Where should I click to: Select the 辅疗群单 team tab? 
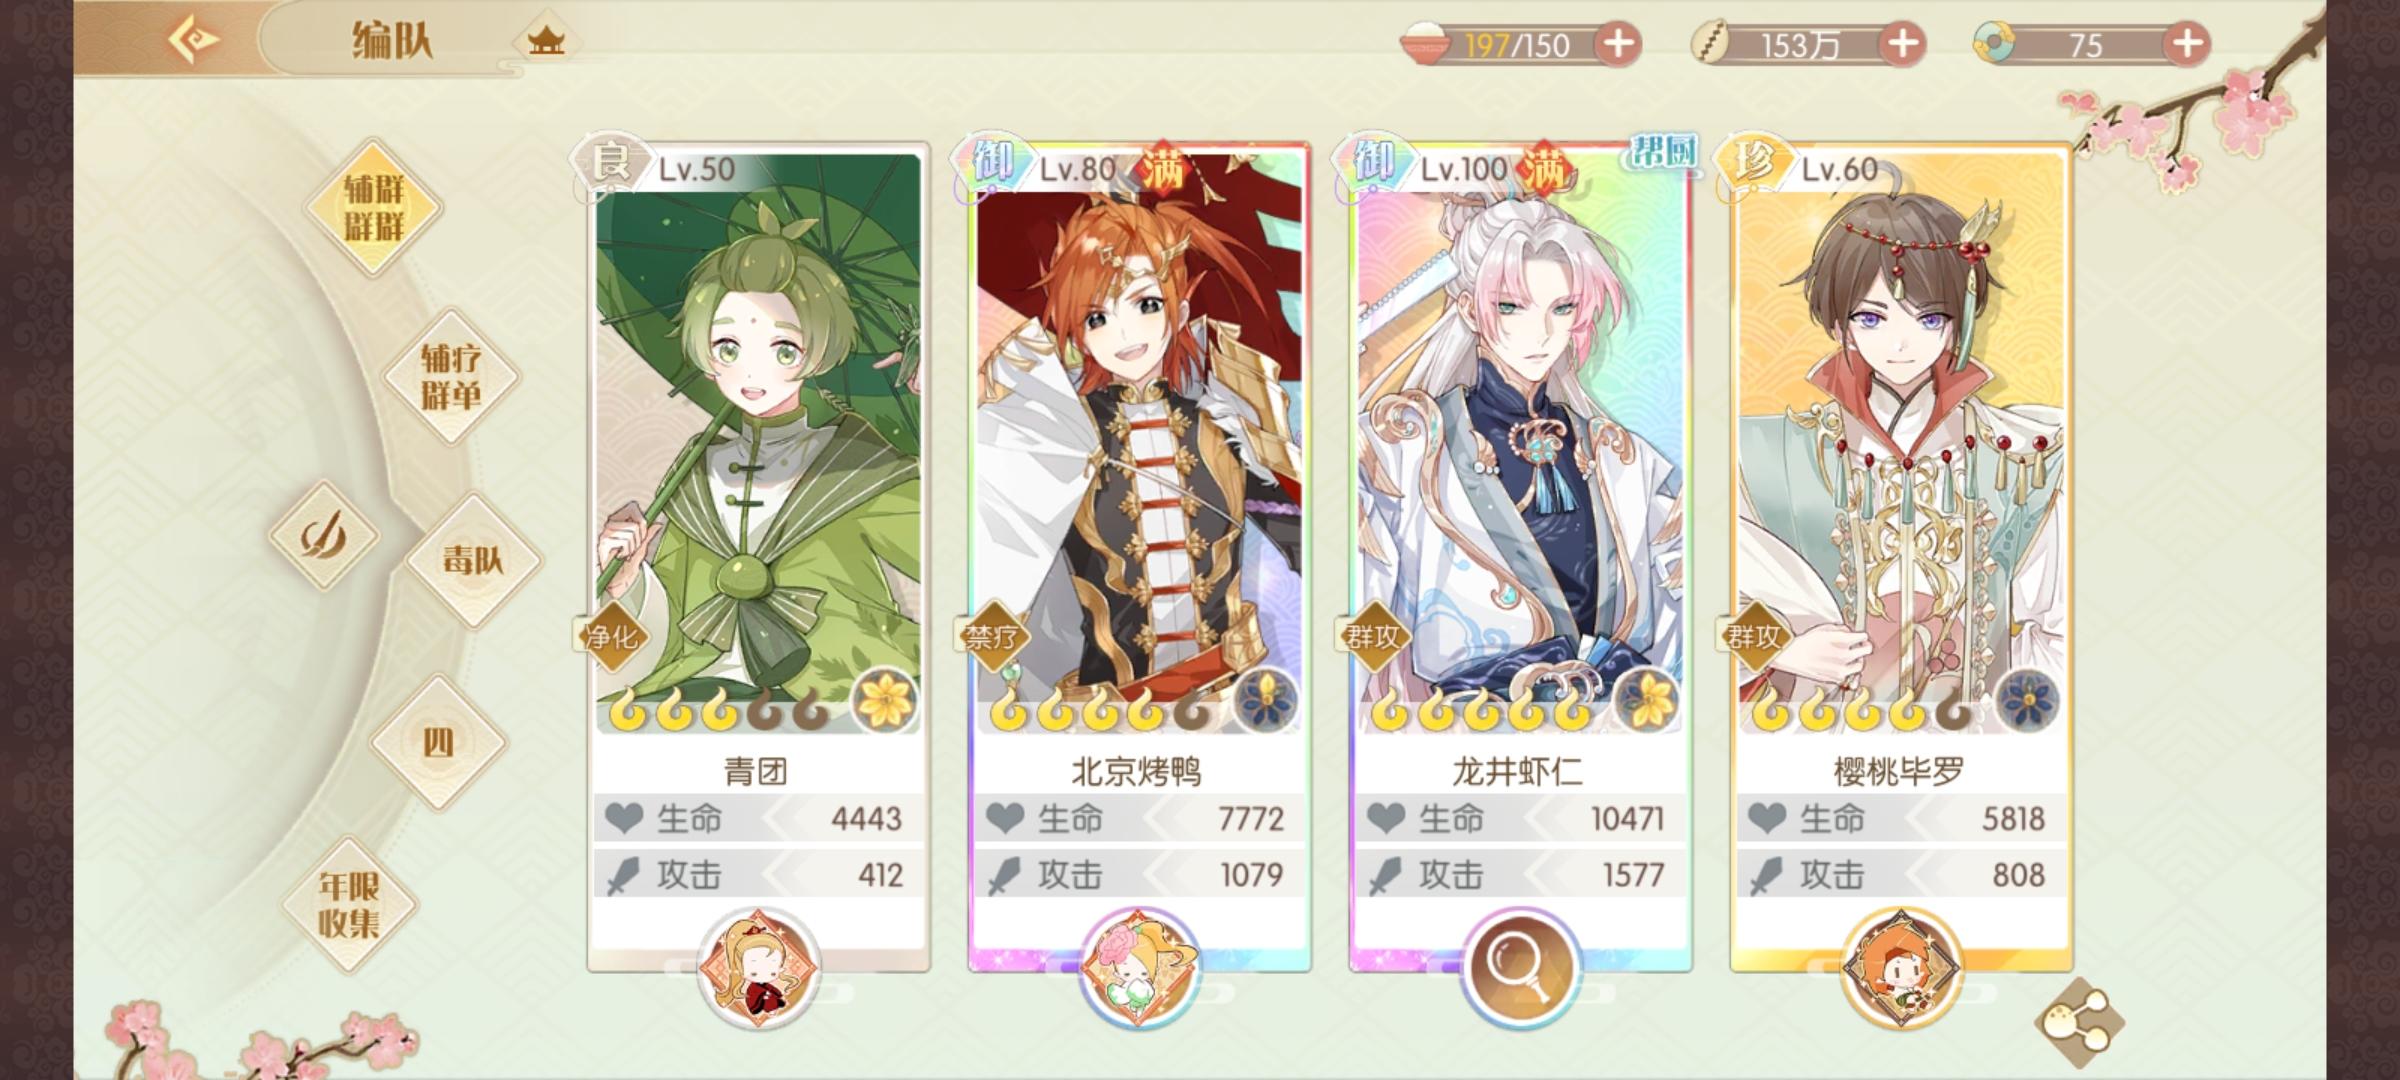451,377
